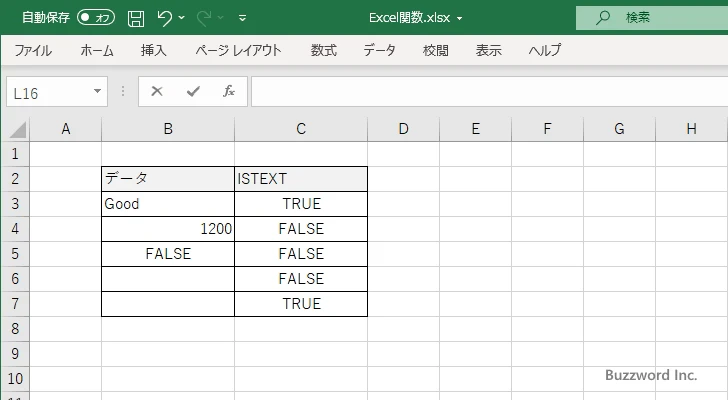Viewport: 728px width, 400px height.
Task: Click the Save disk icon
Action: [136, 18]
